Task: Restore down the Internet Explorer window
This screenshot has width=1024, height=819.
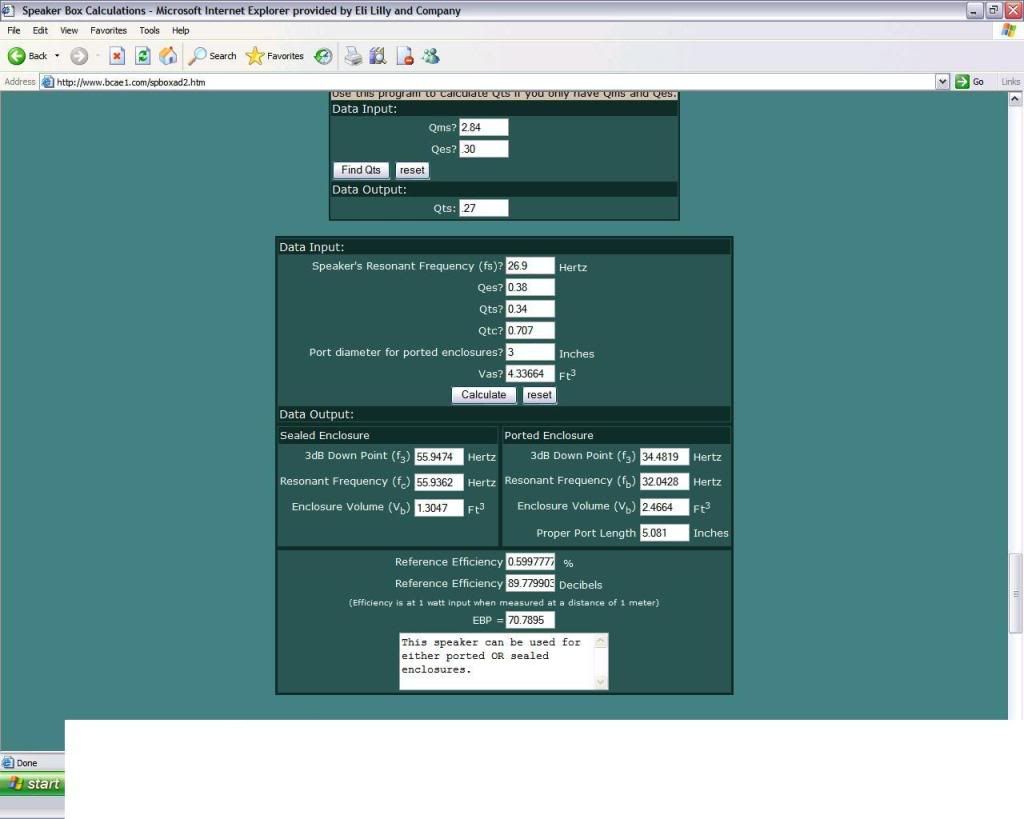Action: pos(993,10)
